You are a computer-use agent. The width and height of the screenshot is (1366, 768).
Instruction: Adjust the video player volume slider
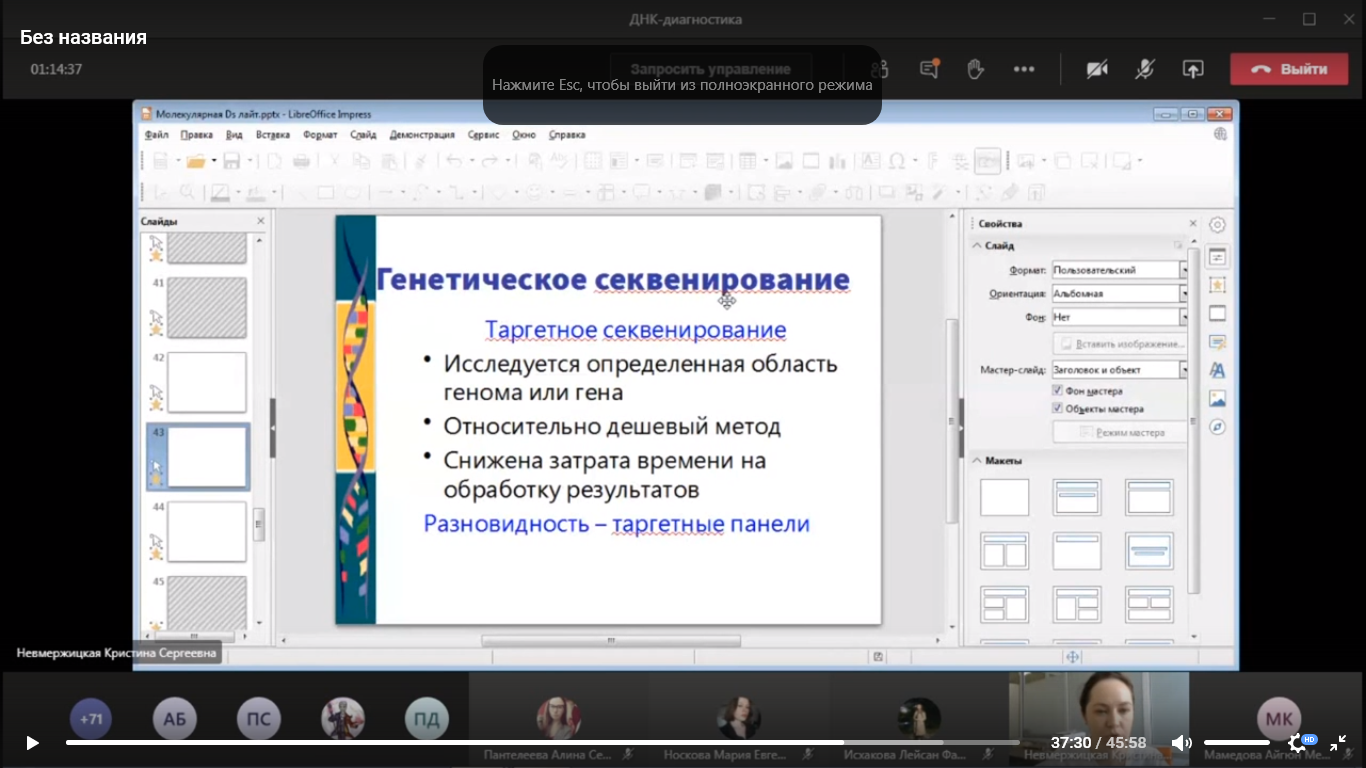[1237, 743]
